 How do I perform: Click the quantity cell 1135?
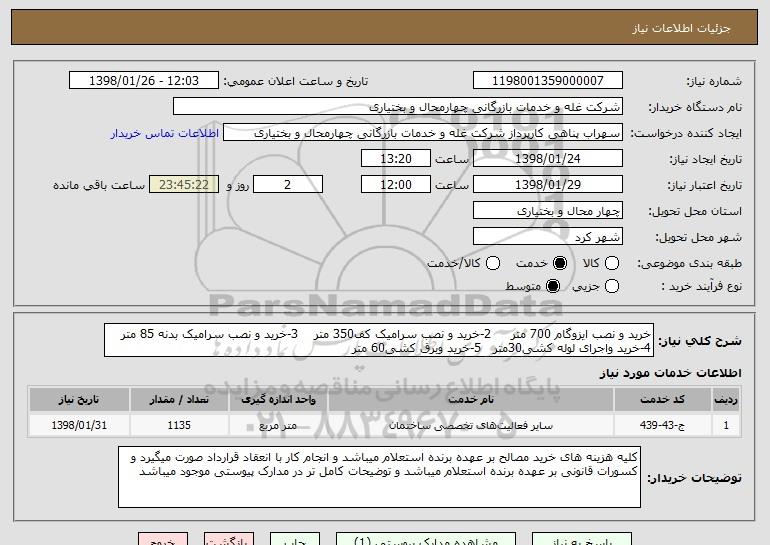[x=179, y=425]
